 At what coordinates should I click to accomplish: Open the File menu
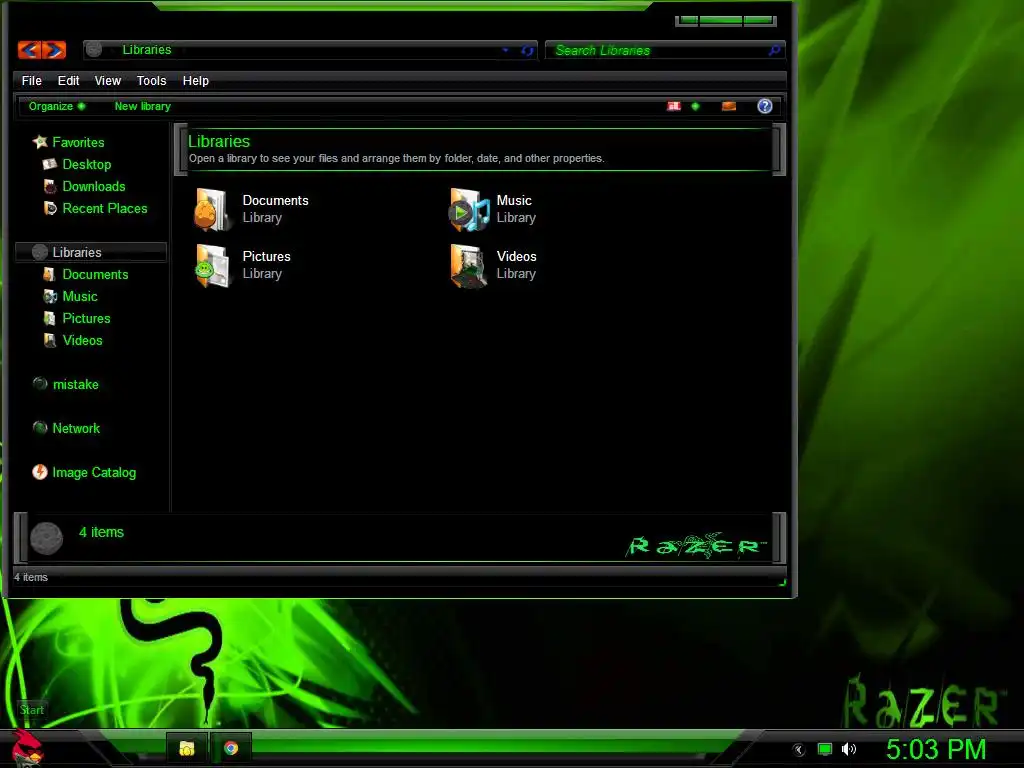[x=31, y=80]
